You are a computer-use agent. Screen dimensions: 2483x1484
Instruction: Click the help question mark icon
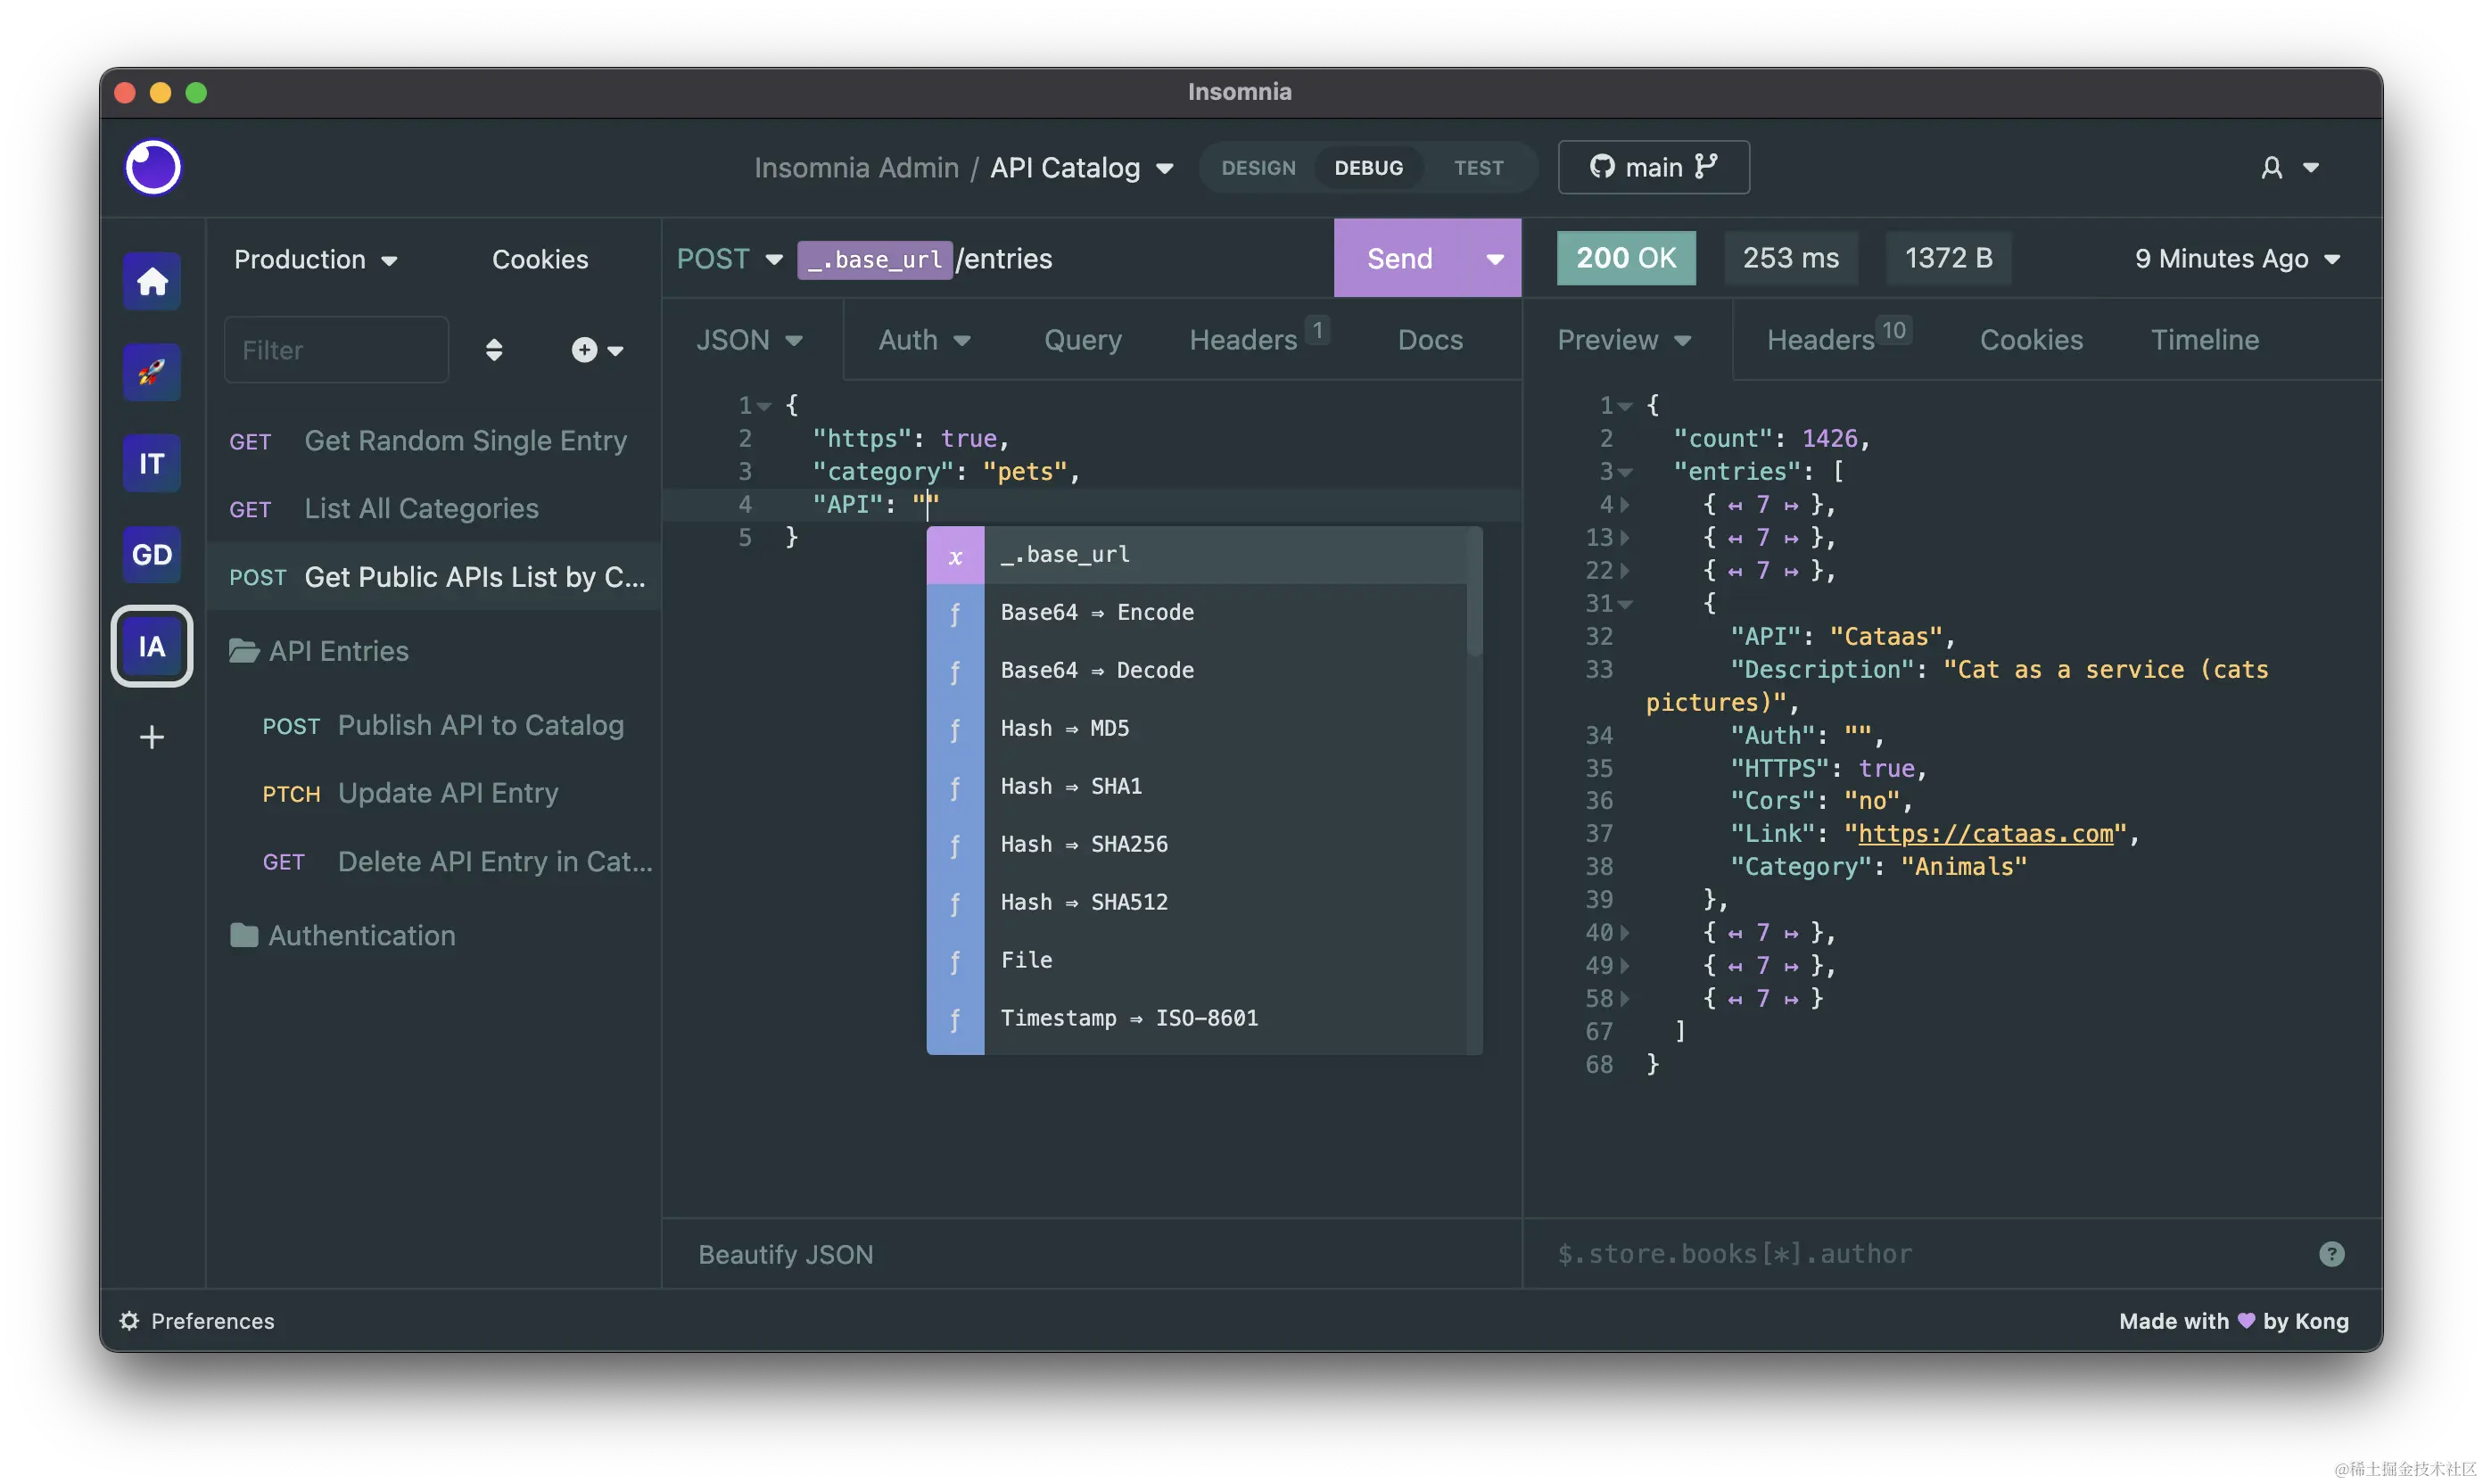point(2331,1254)
